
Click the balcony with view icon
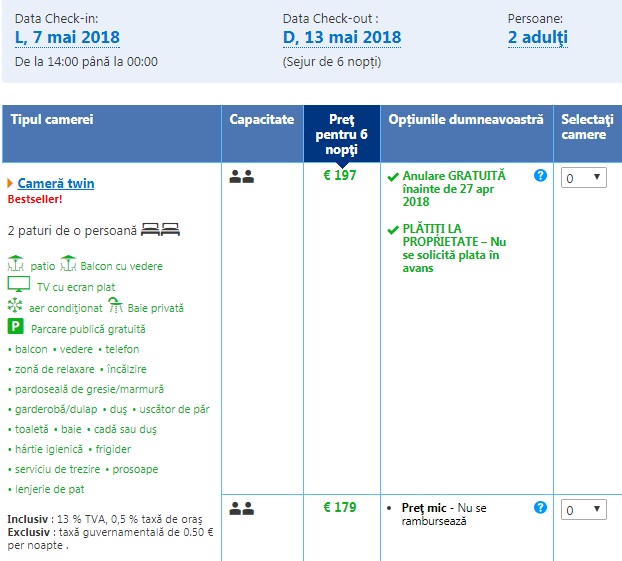click(68, 265)
